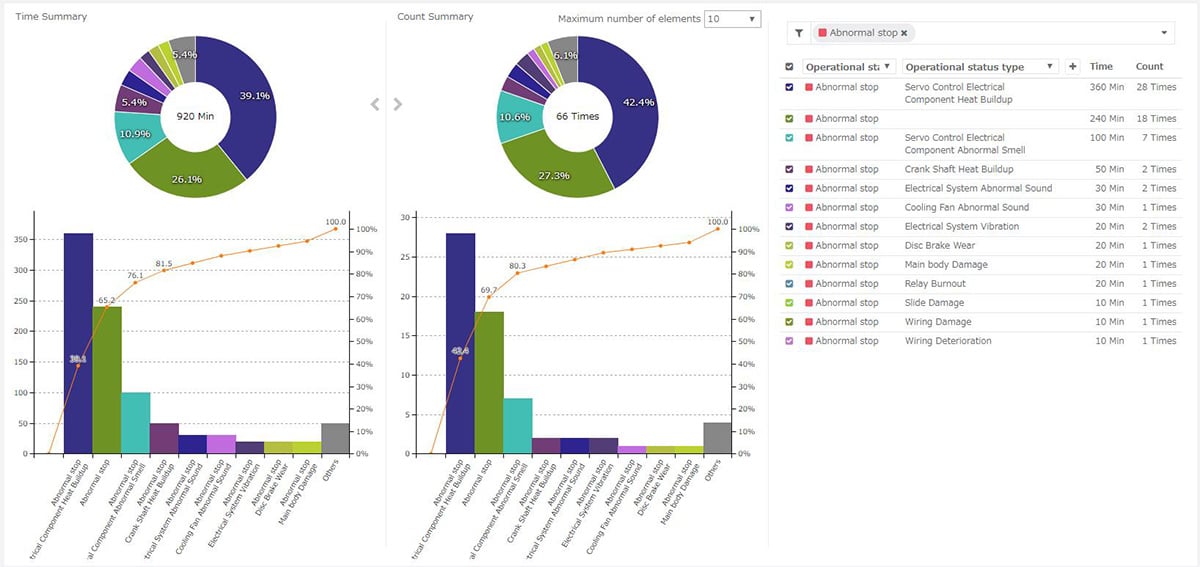Uncheck the Servo Control Abnormal Smell row
Viewport: 1200px width, 567px height.
point(789,138)
